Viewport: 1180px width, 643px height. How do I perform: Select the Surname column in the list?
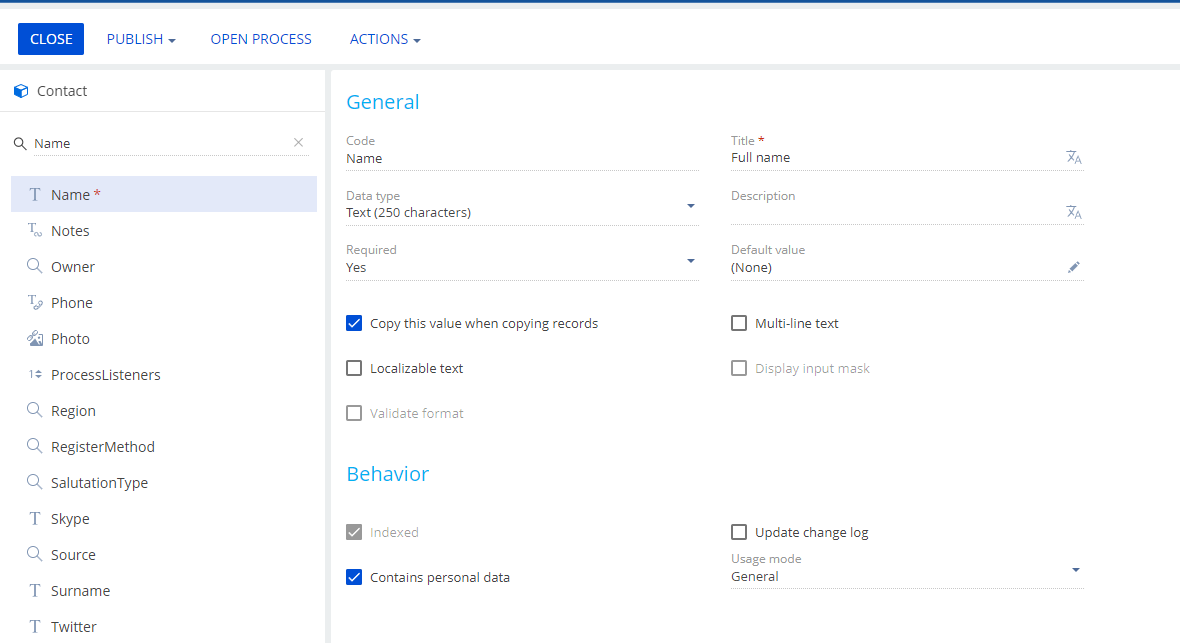pos(164,590)
